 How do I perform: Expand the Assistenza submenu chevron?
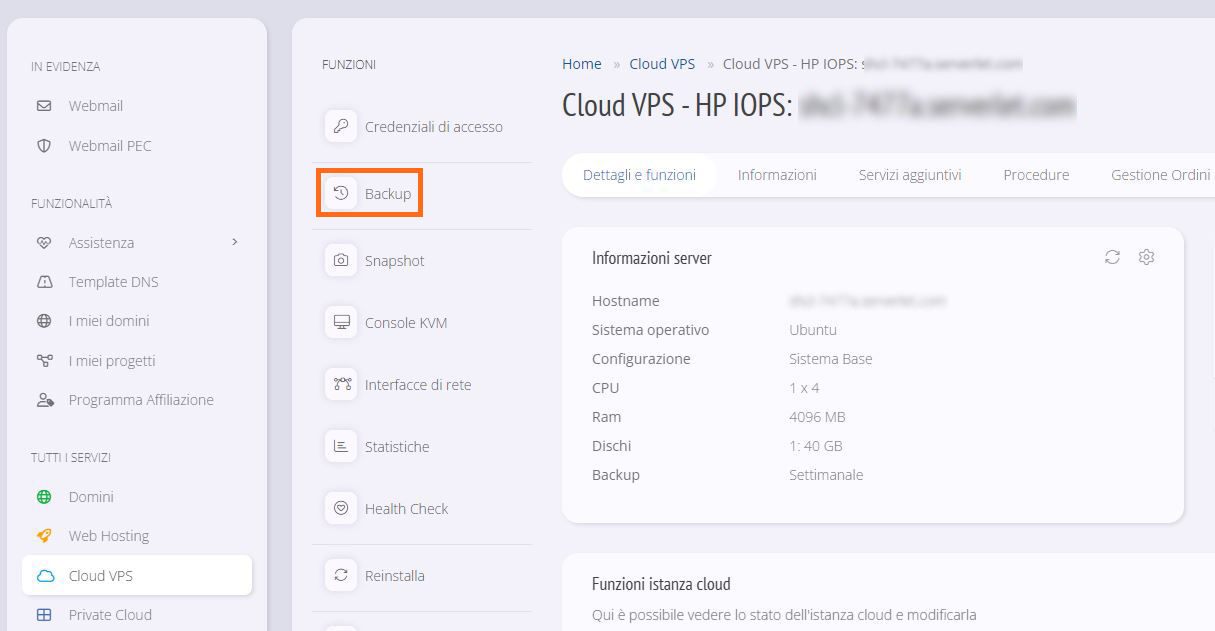tap(235, 242)
